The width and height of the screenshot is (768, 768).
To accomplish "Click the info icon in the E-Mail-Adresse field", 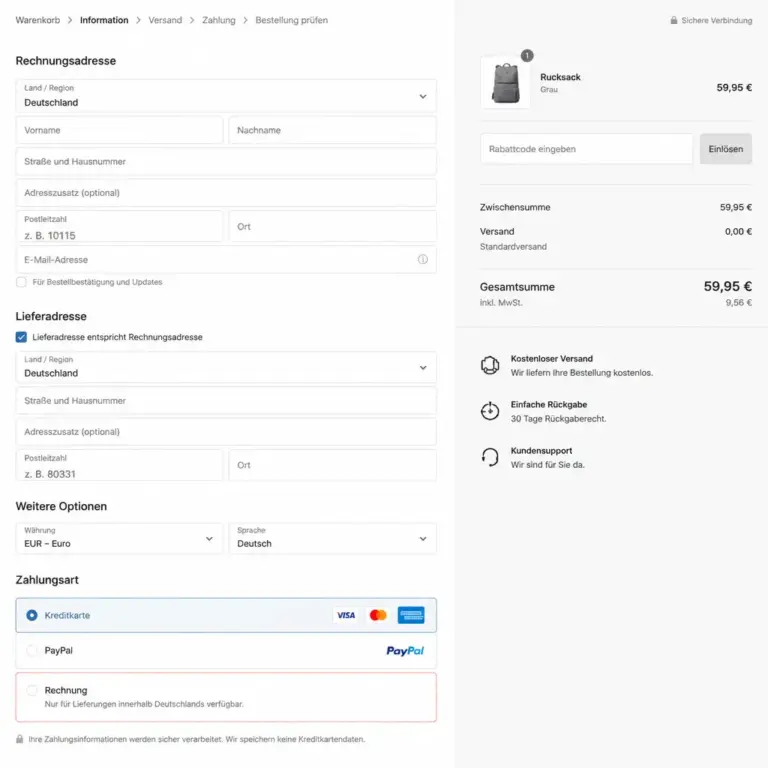I will 422,260.
